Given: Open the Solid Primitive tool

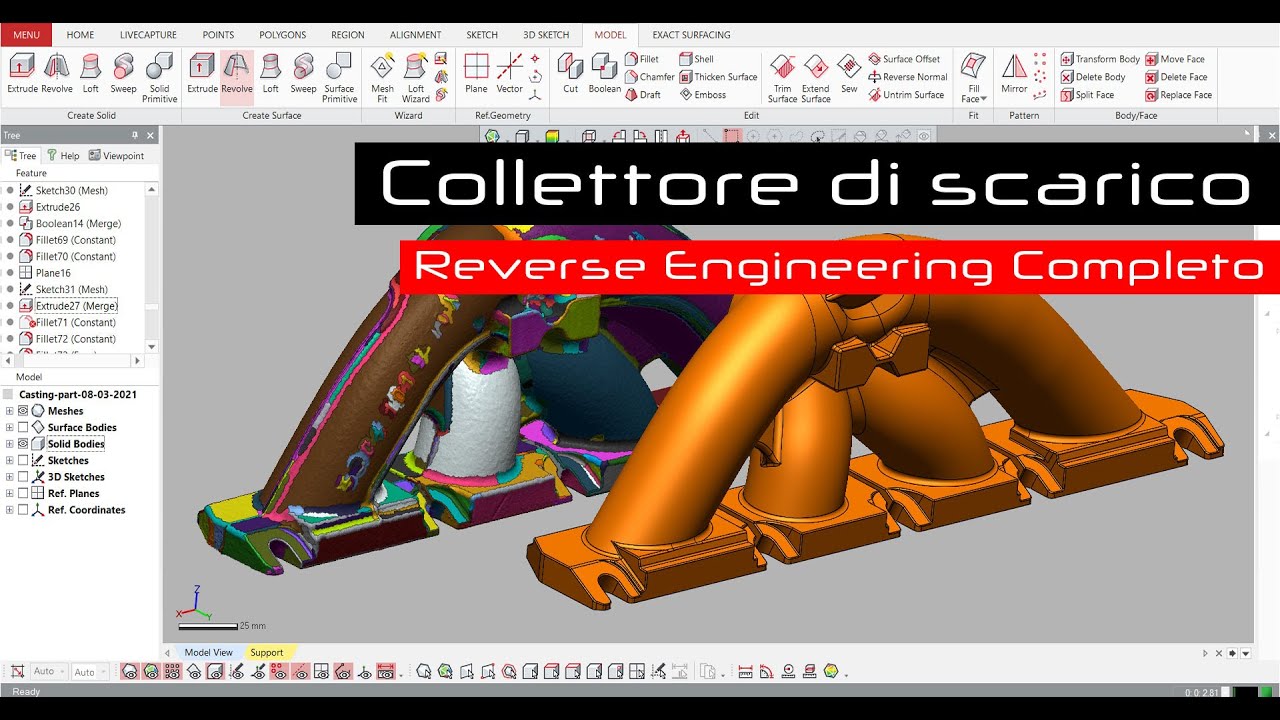Looking at the screenshot, I should [x=159, y=79].
